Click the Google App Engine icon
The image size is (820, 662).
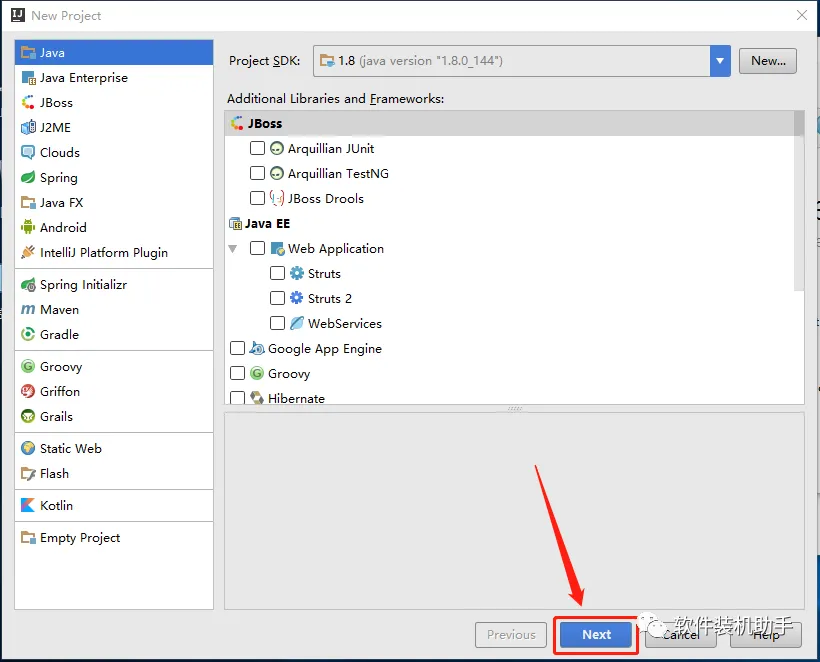(x=257, y=348)
